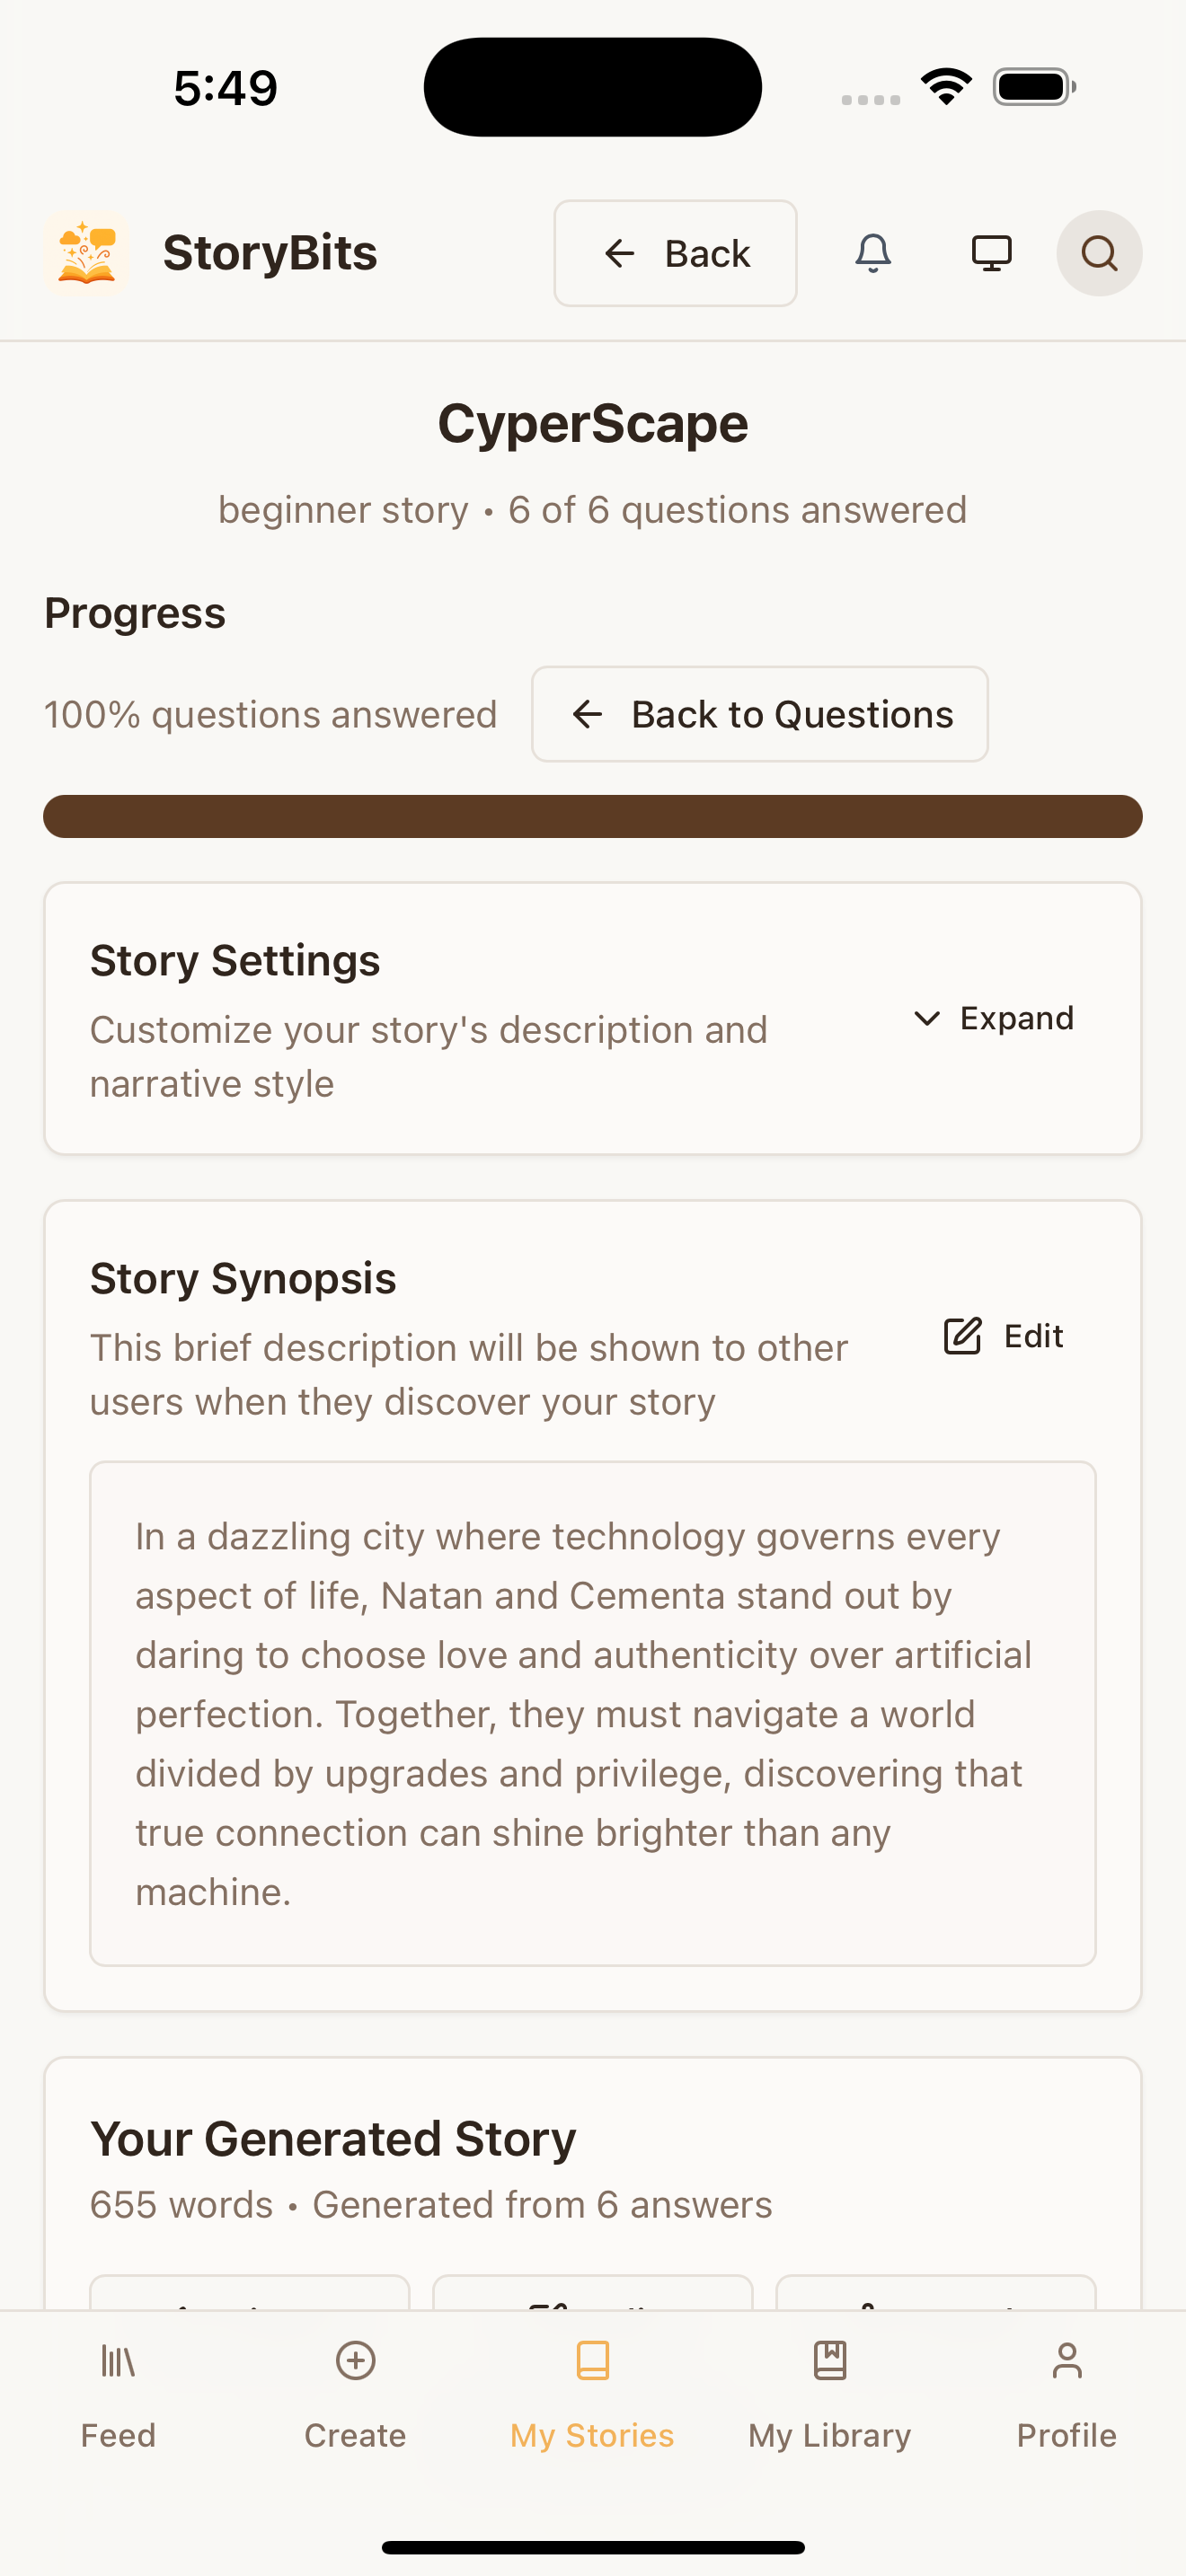Tap the monitor display icon

(x=991, y=253)
